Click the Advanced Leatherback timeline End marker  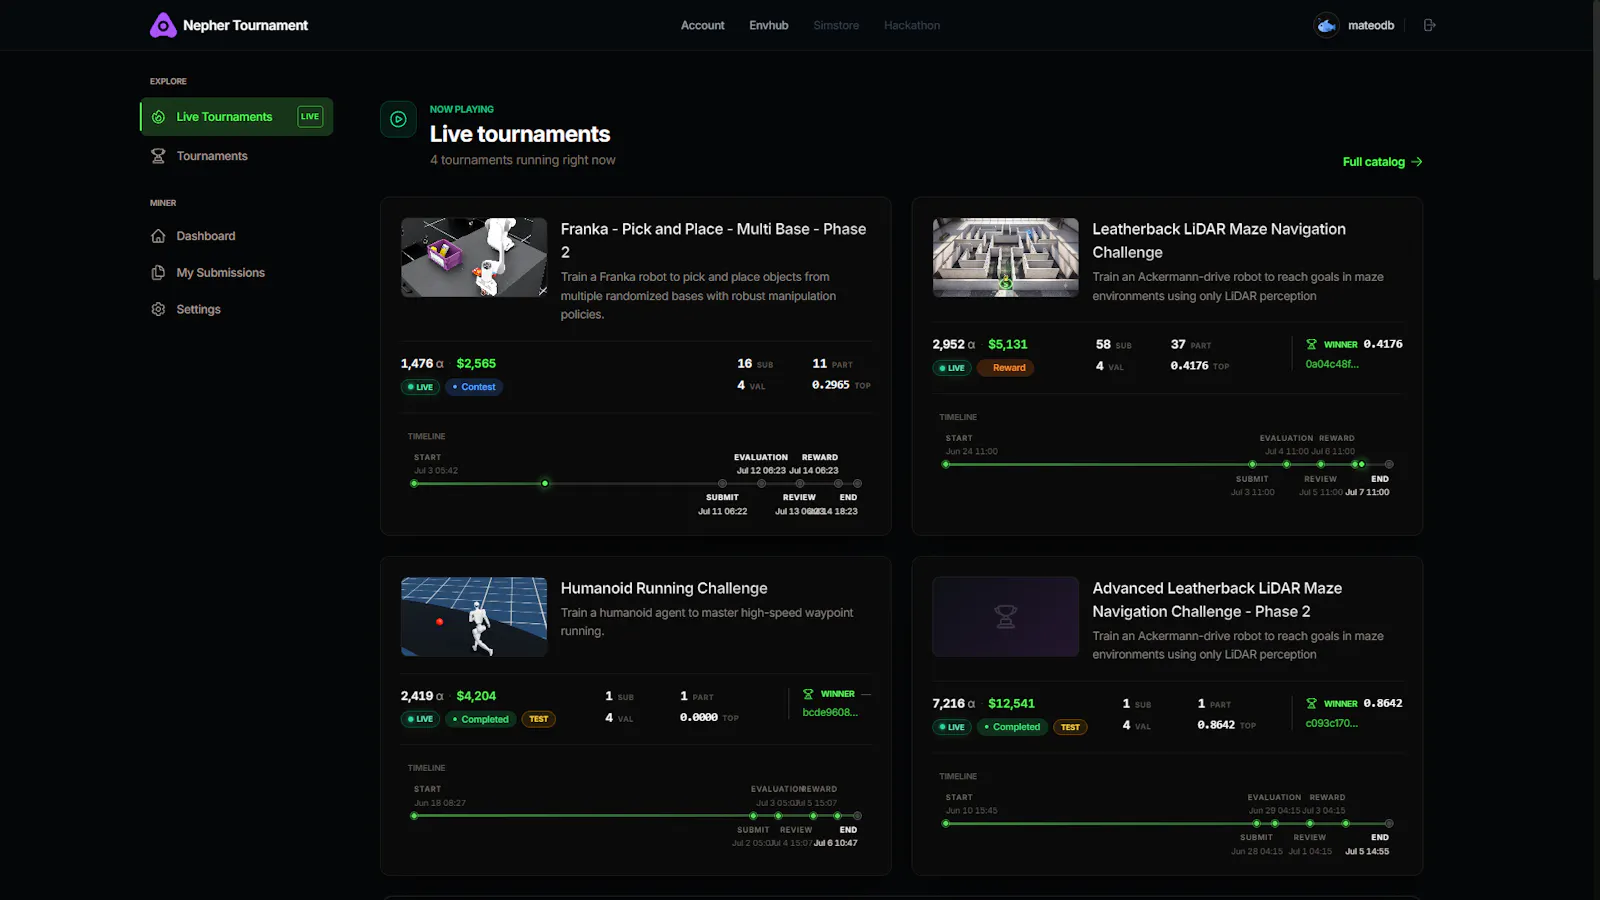pyautogui.click(x=1389, y=824)
